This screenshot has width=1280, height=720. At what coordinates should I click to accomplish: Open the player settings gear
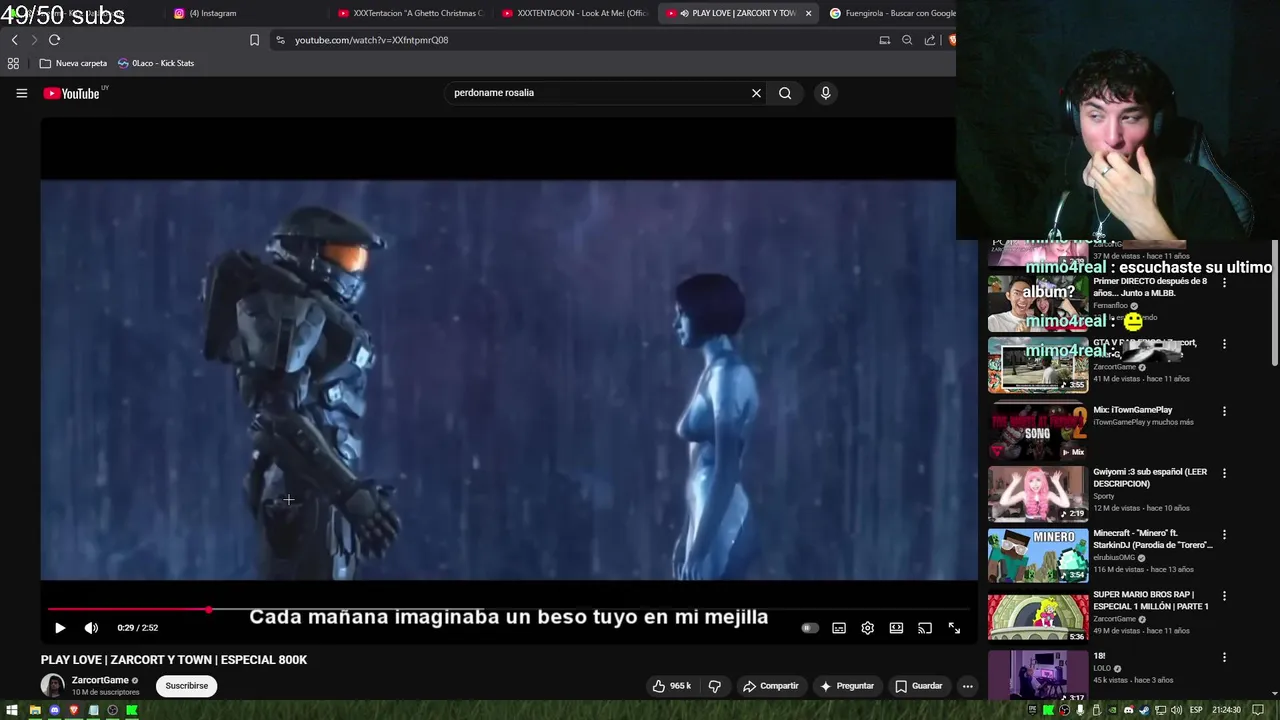(868, 628)
